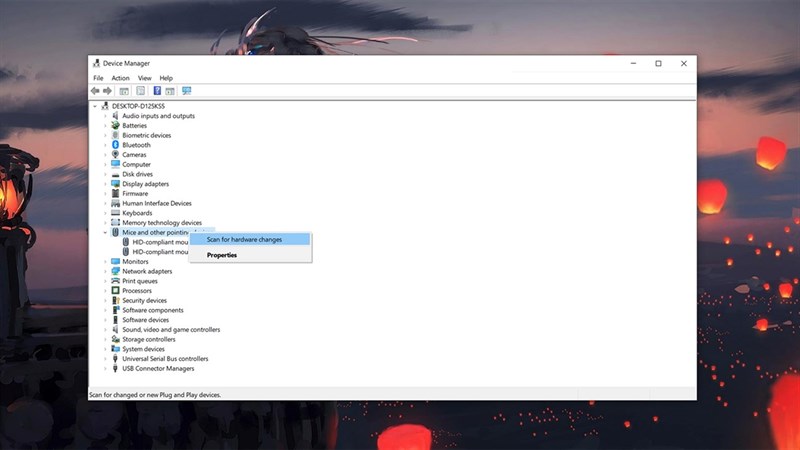Go back using the left arrow toolbar icon

click(95, 91)
